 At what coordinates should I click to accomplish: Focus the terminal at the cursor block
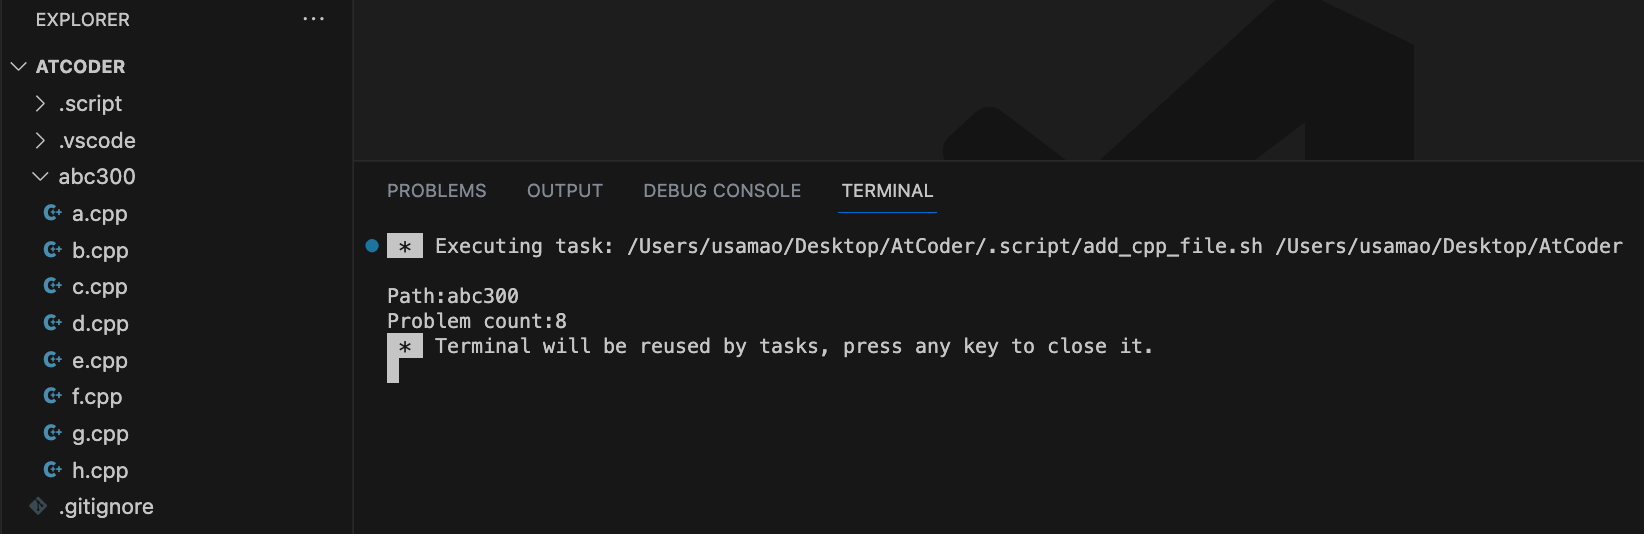click(x=393, y=371)
